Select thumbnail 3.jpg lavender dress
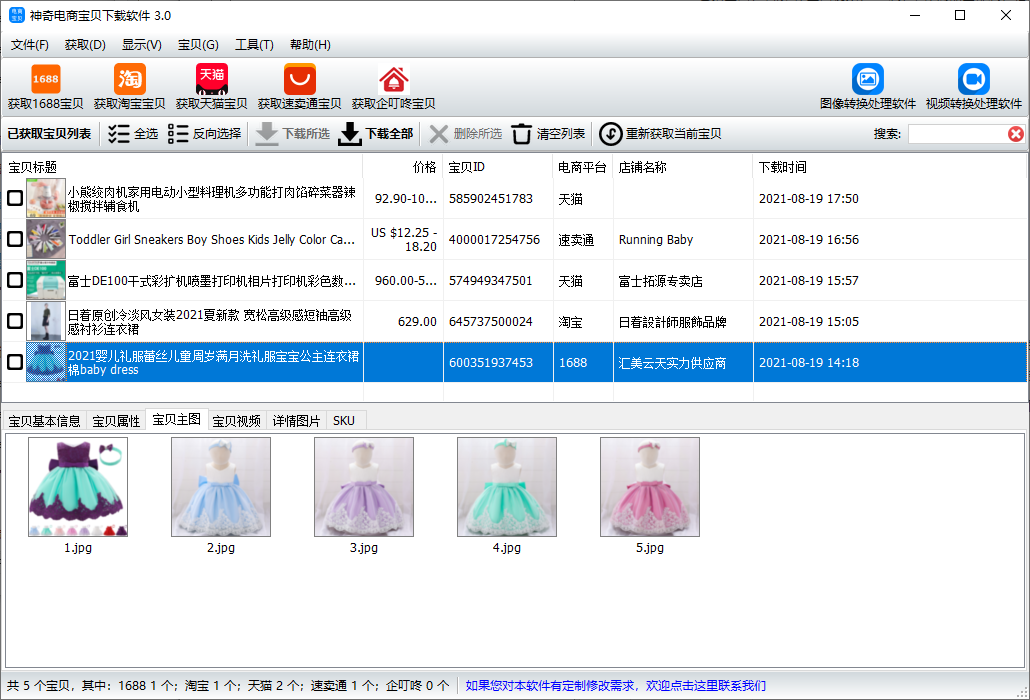This screenshot has height=700, width=1030. (364, 487)
